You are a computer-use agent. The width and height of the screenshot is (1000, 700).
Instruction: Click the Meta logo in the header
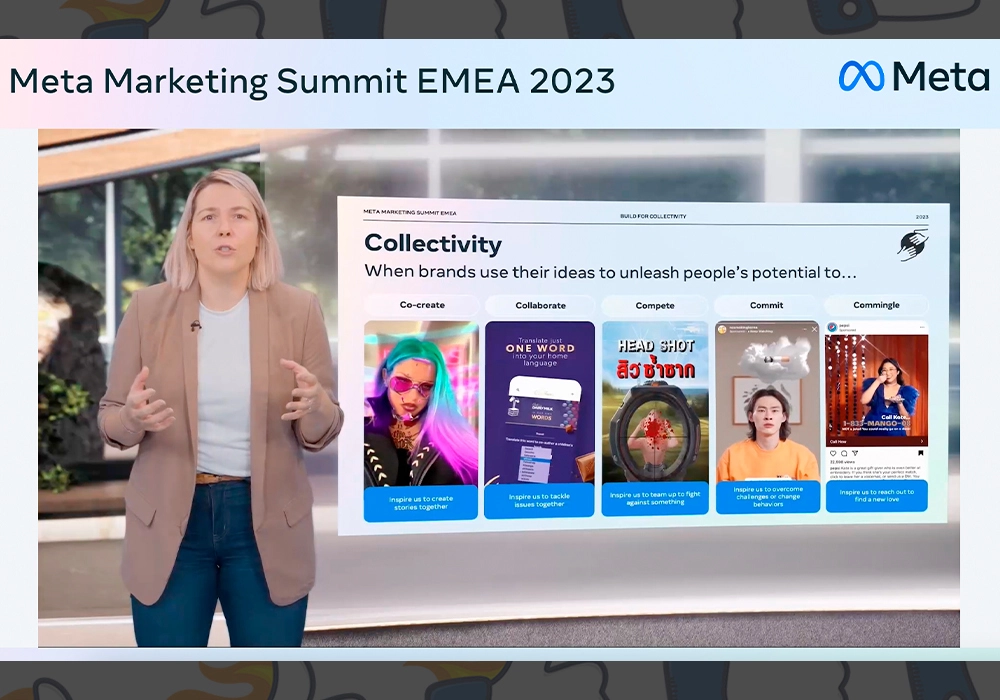[913, 77]
